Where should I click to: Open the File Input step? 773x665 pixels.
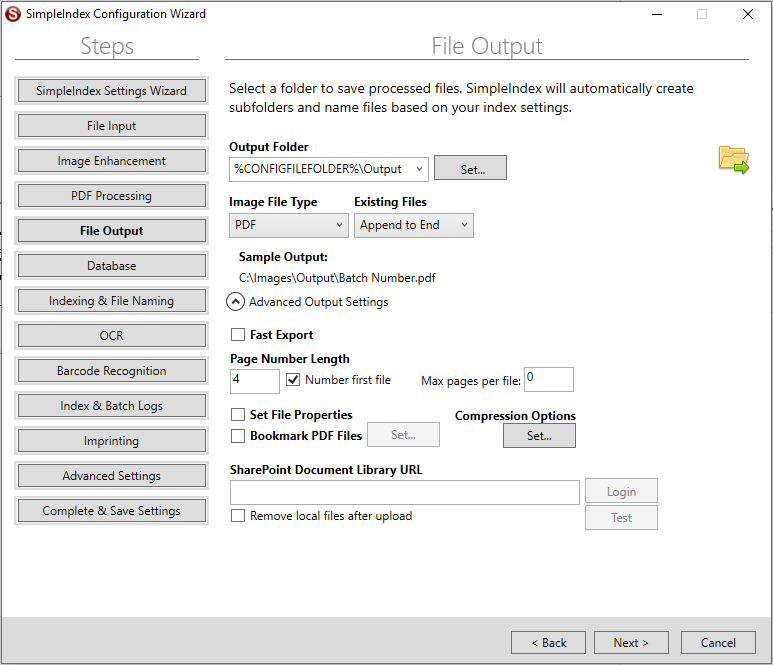111,126
